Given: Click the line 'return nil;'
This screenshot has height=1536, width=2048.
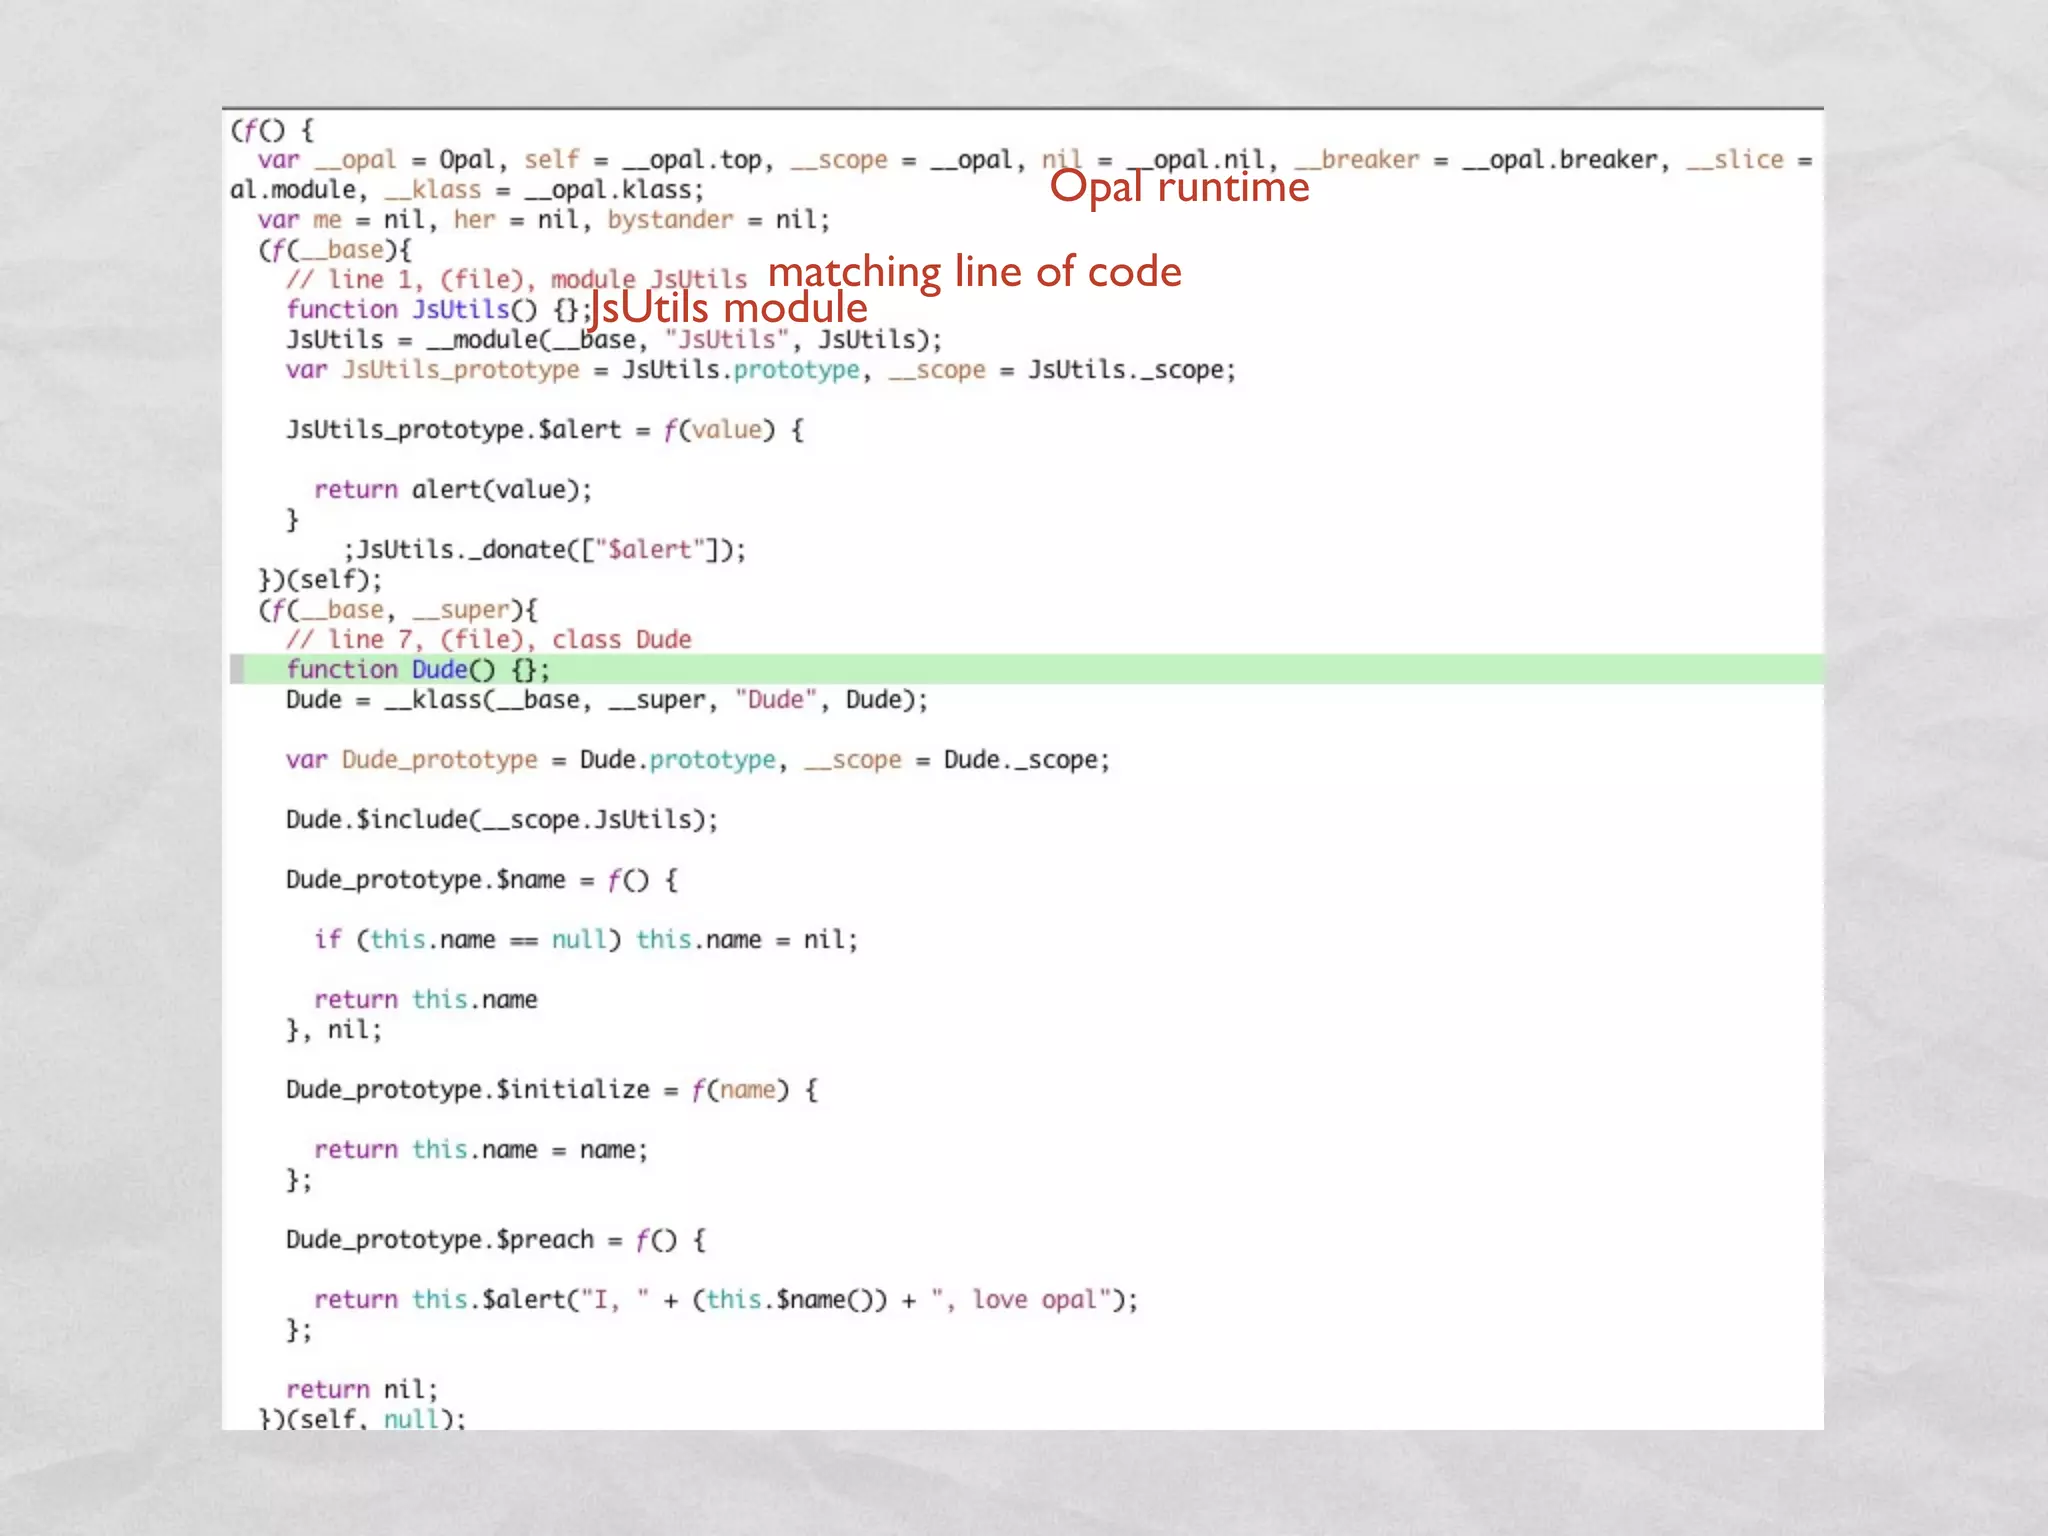Looking at the screenshot, I should pos(362,1389).
